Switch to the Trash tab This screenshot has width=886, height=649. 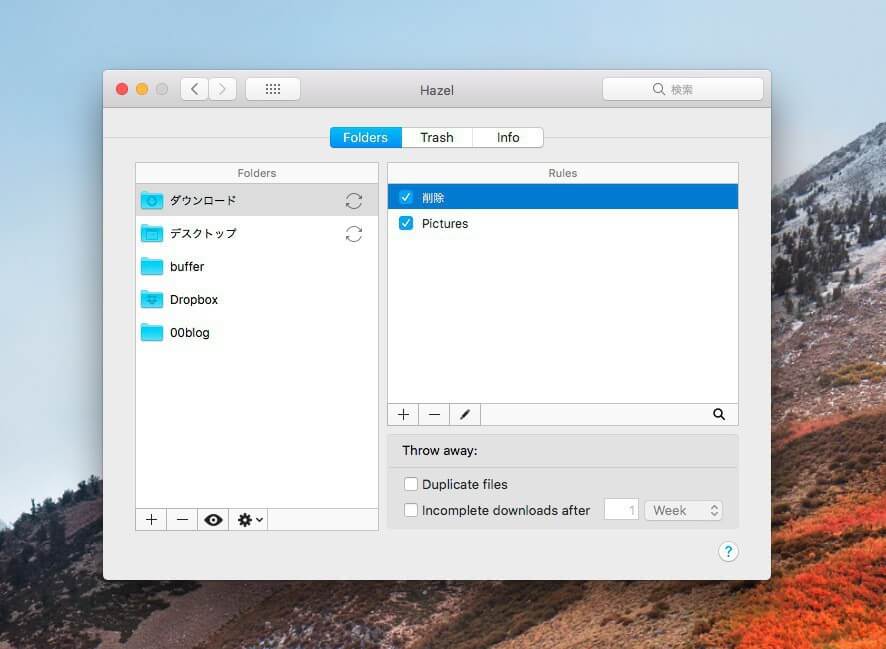[x=437, y=137]
